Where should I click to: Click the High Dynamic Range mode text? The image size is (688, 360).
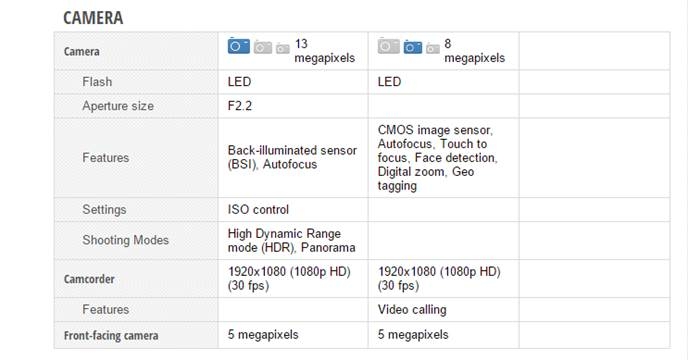291,241
